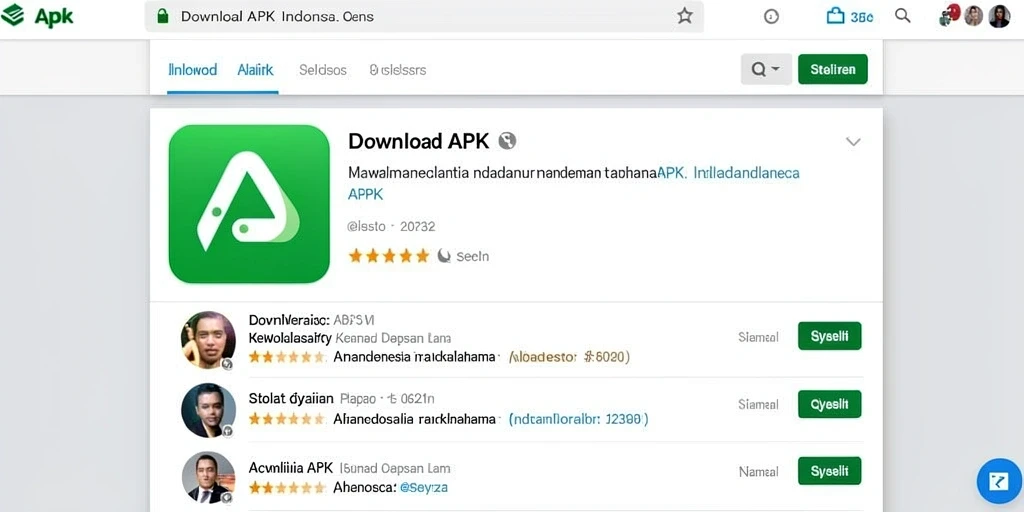Click the middle profile avatar in header
The height and width of the screenshot is (512, 1024).
pos(974,16)
